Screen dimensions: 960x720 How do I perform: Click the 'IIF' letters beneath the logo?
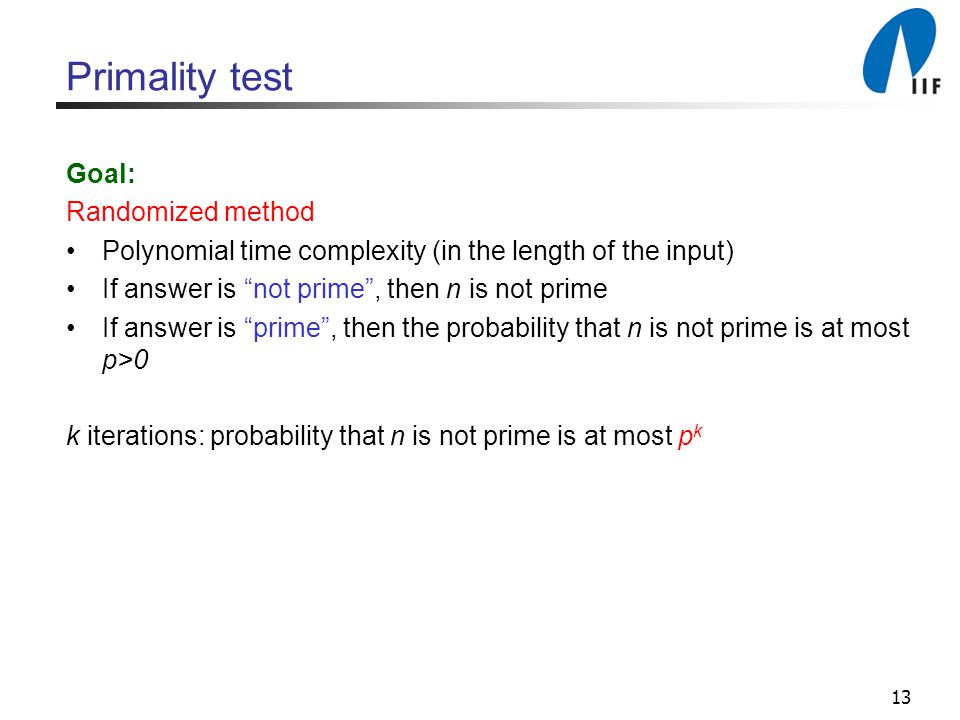tap(926, 86)
